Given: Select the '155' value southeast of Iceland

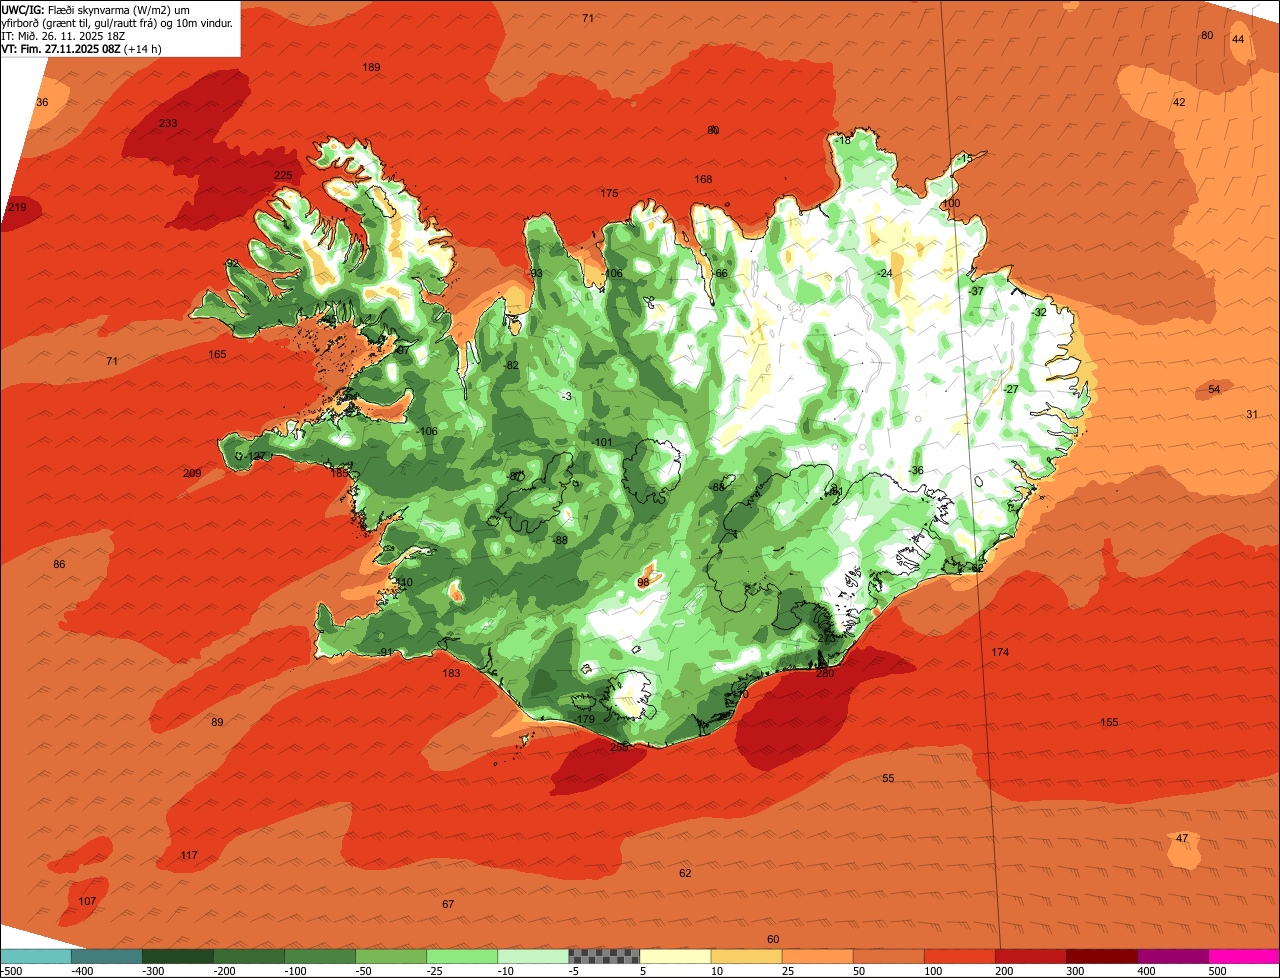Looking at the screenshot, I should point(1109,722).
